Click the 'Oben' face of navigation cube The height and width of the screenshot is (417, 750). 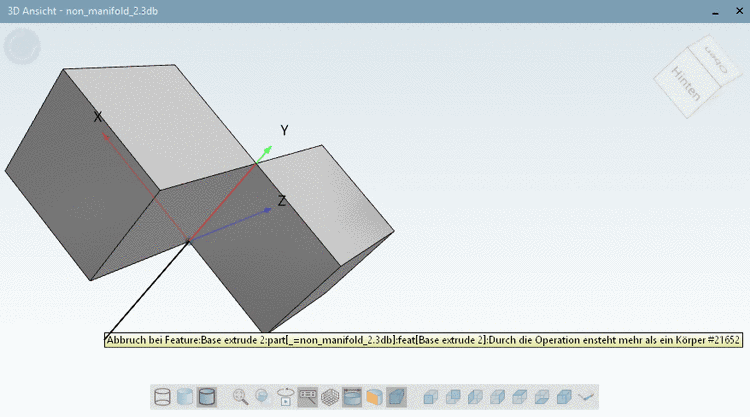(x=716, y=60)
